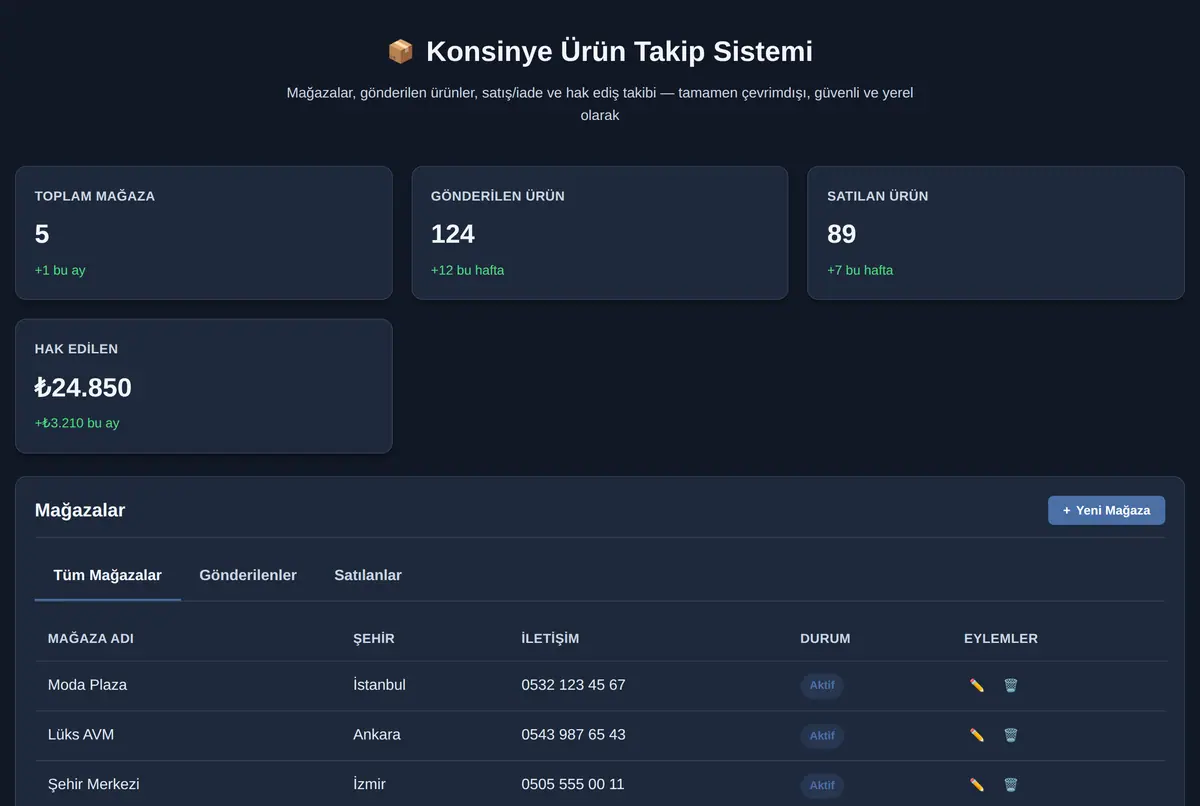Select the Hak Edilen stat card

point(204,386)
